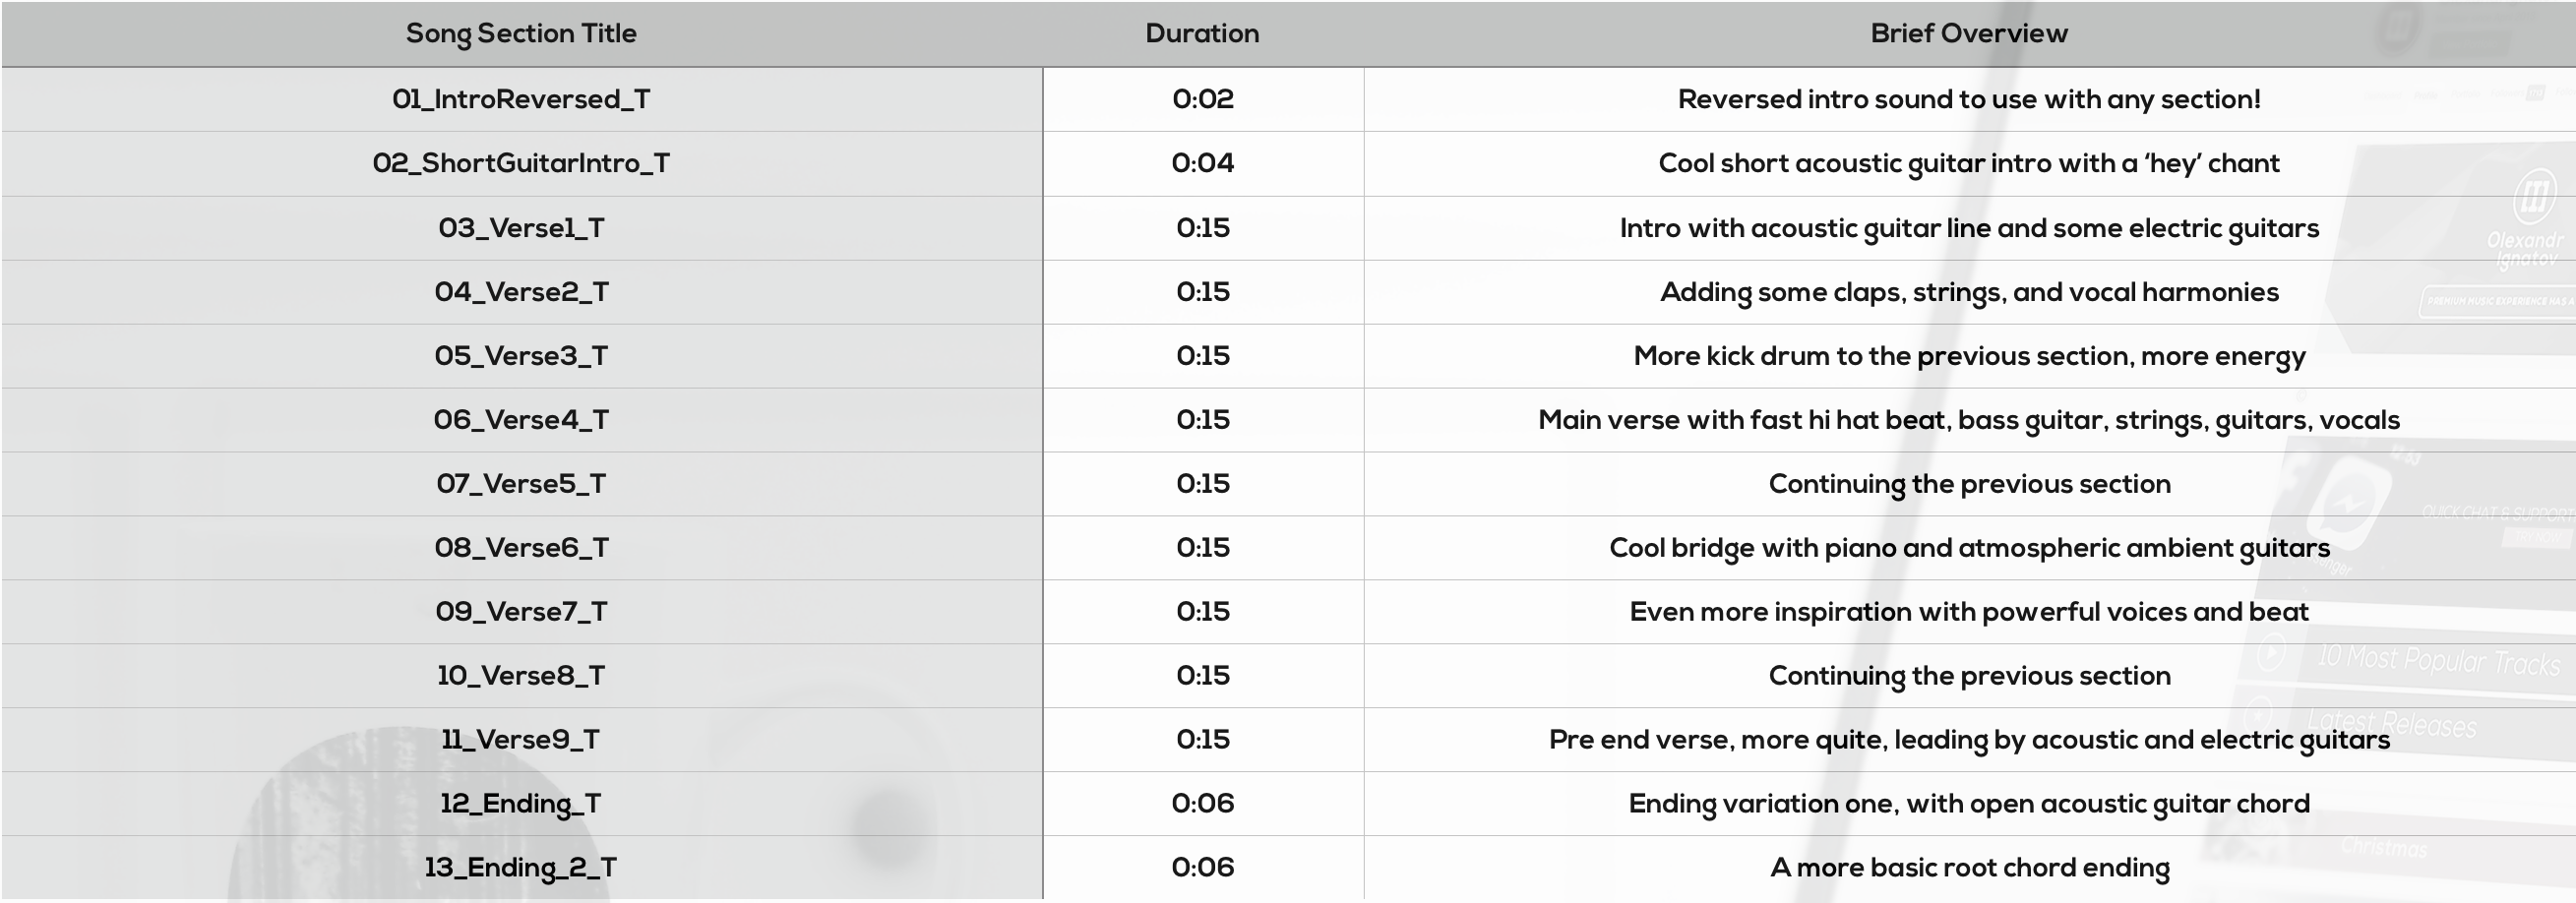
Task: Select "Main verse with fast hi hat beat" text
Action: click(x=1969, y=421)
